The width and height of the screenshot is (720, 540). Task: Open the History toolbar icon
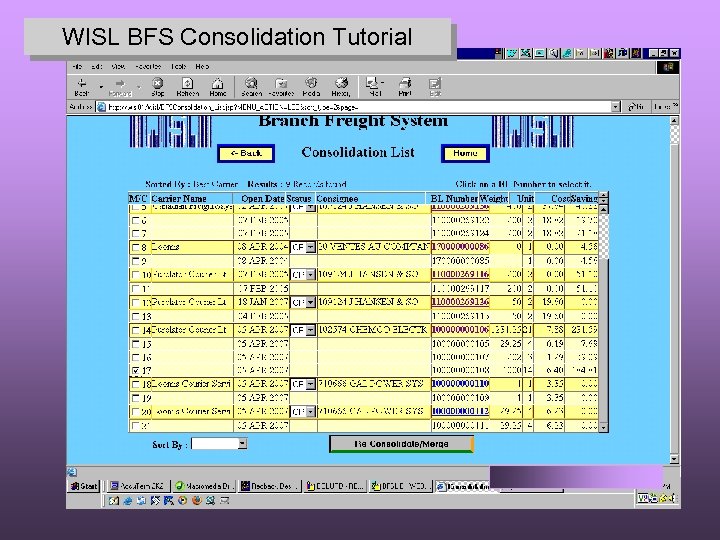341,86
